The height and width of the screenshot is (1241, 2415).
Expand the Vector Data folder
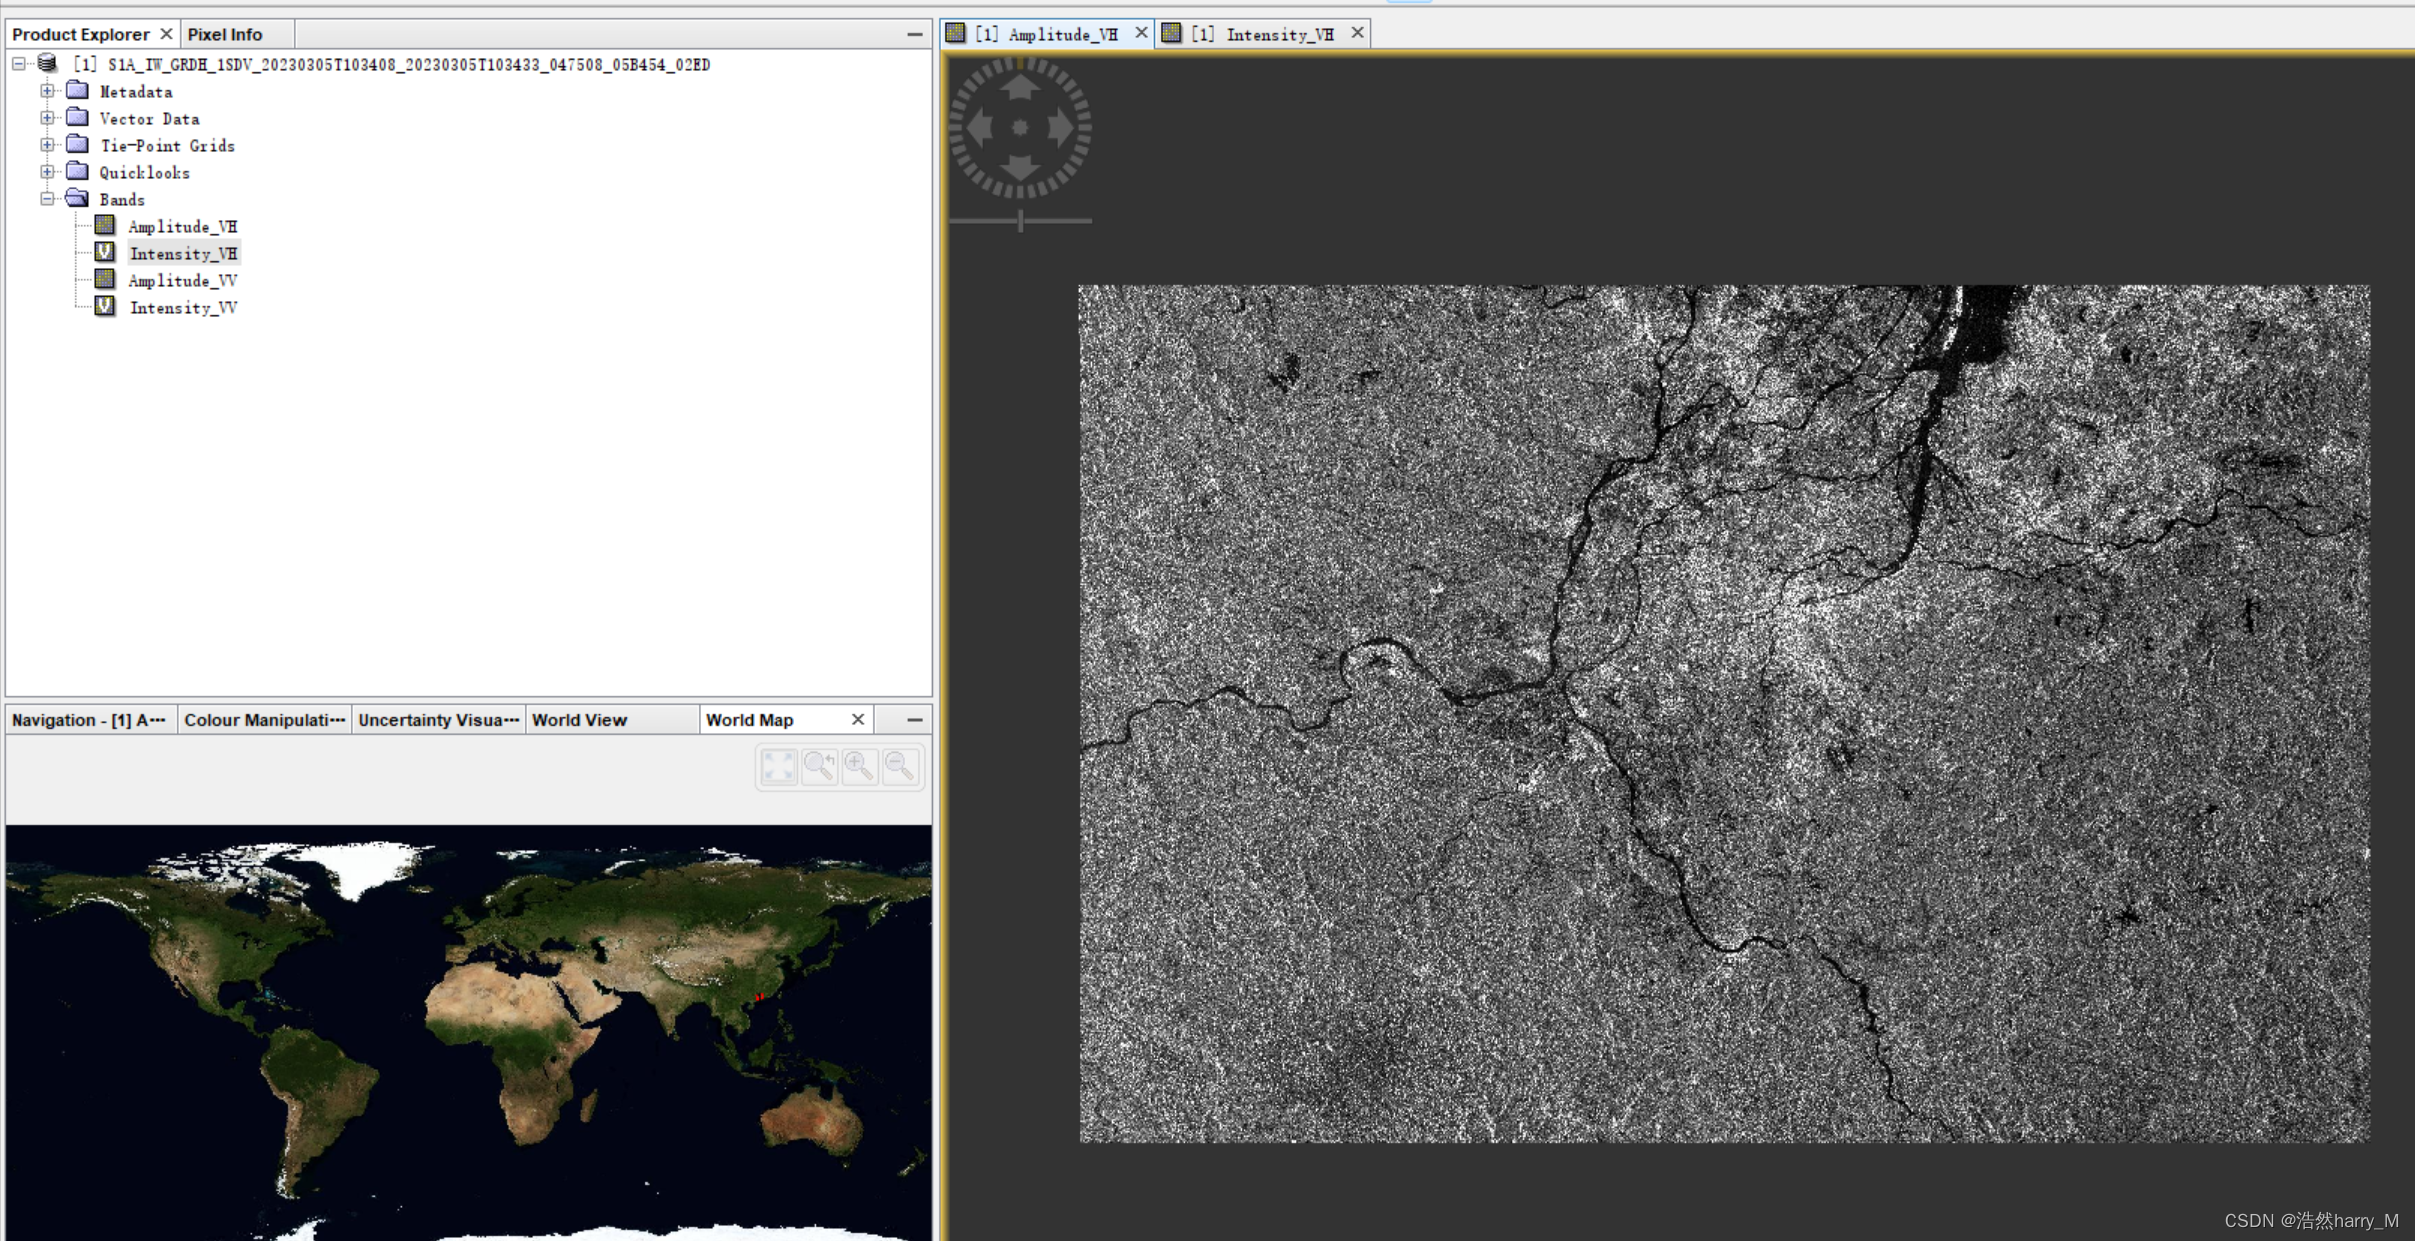point(46,117)
